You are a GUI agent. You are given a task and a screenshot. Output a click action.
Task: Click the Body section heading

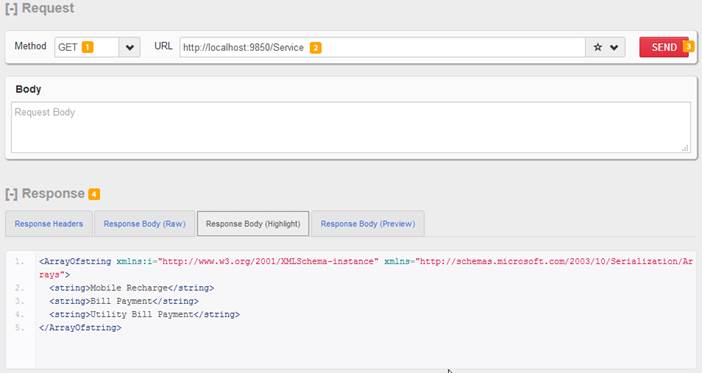tap(28, 89)
